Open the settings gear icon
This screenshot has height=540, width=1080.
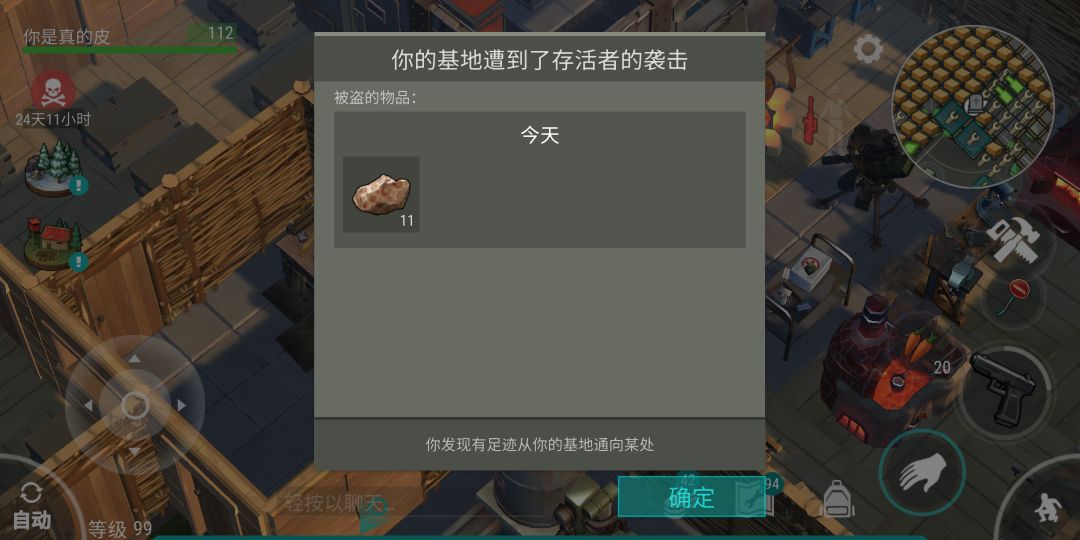(867, 49)
